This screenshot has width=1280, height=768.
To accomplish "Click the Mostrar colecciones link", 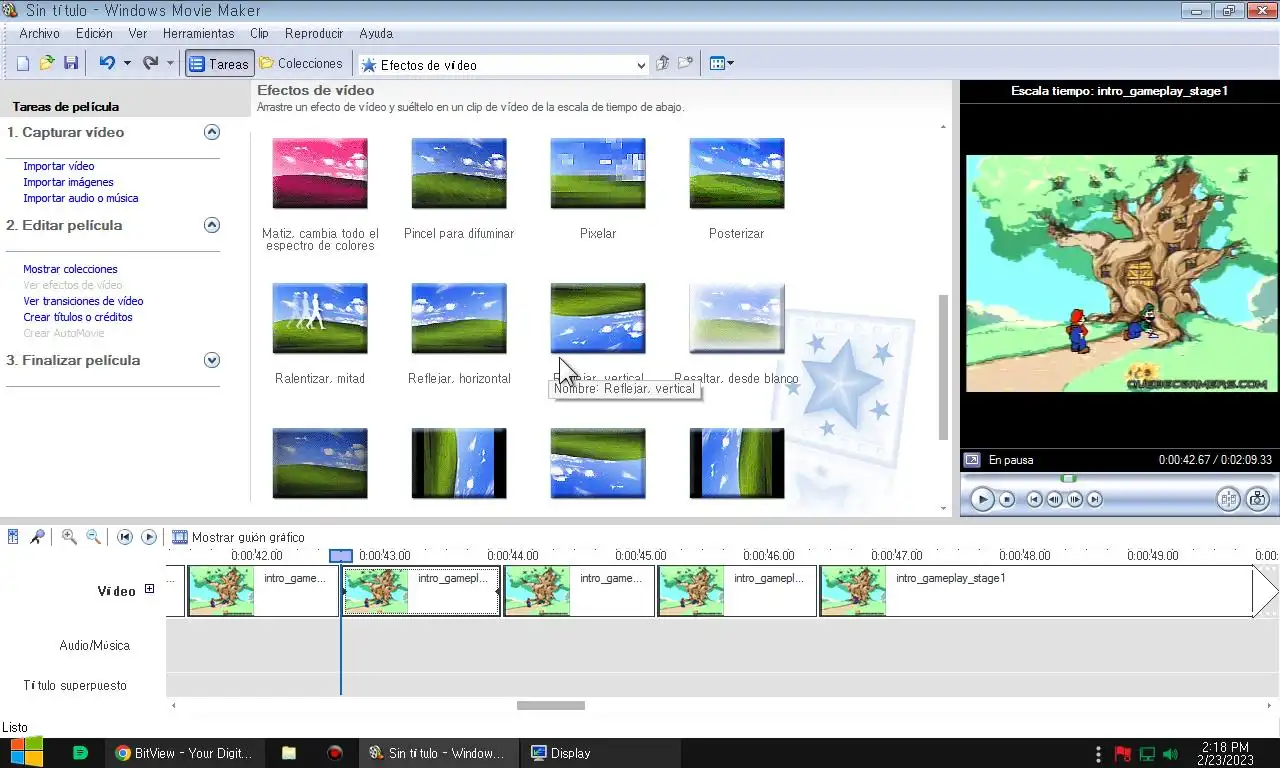I will (70, 269).
